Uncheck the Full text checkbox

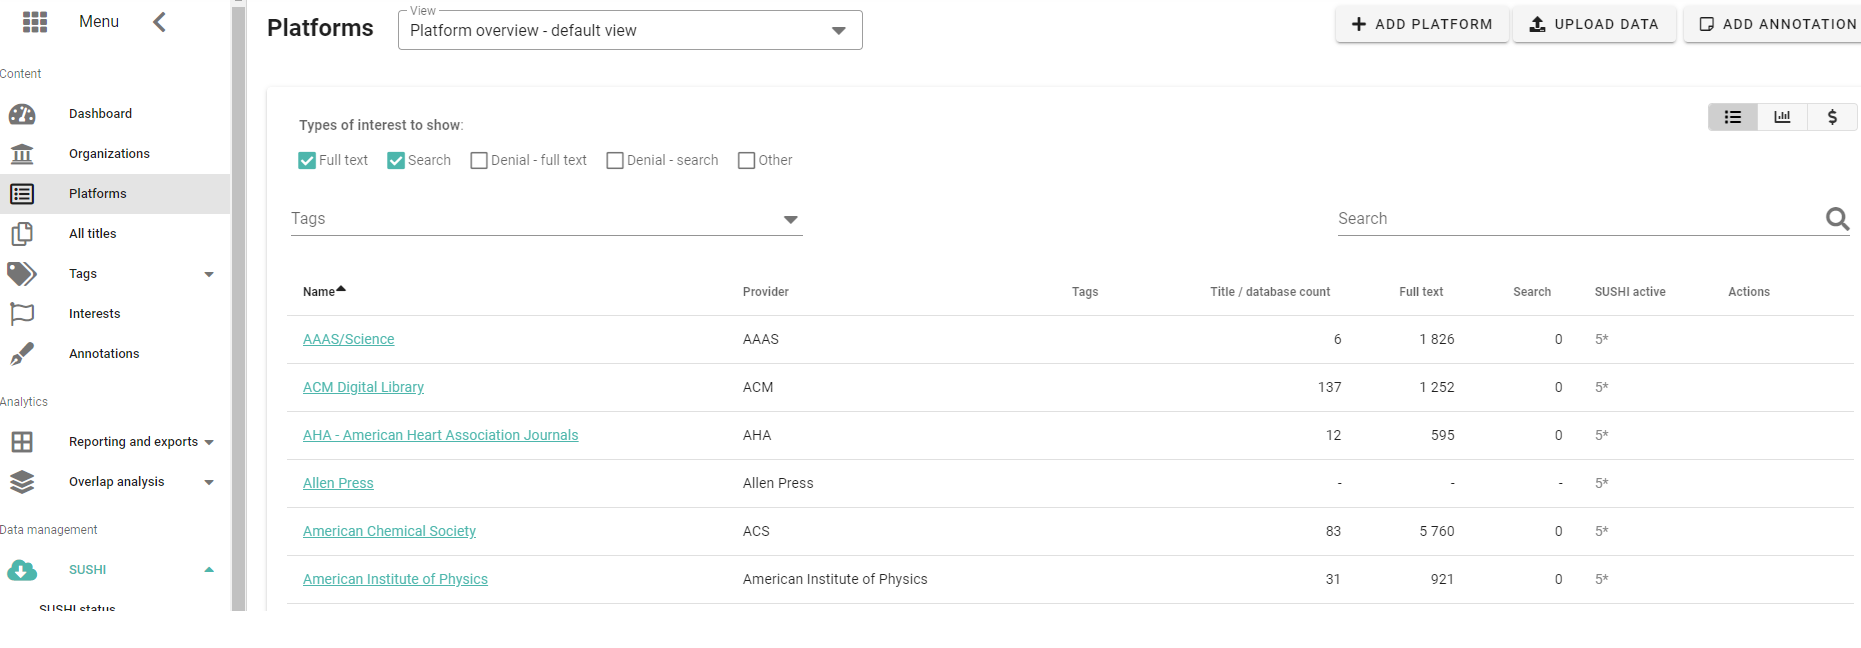coord(307,161)
